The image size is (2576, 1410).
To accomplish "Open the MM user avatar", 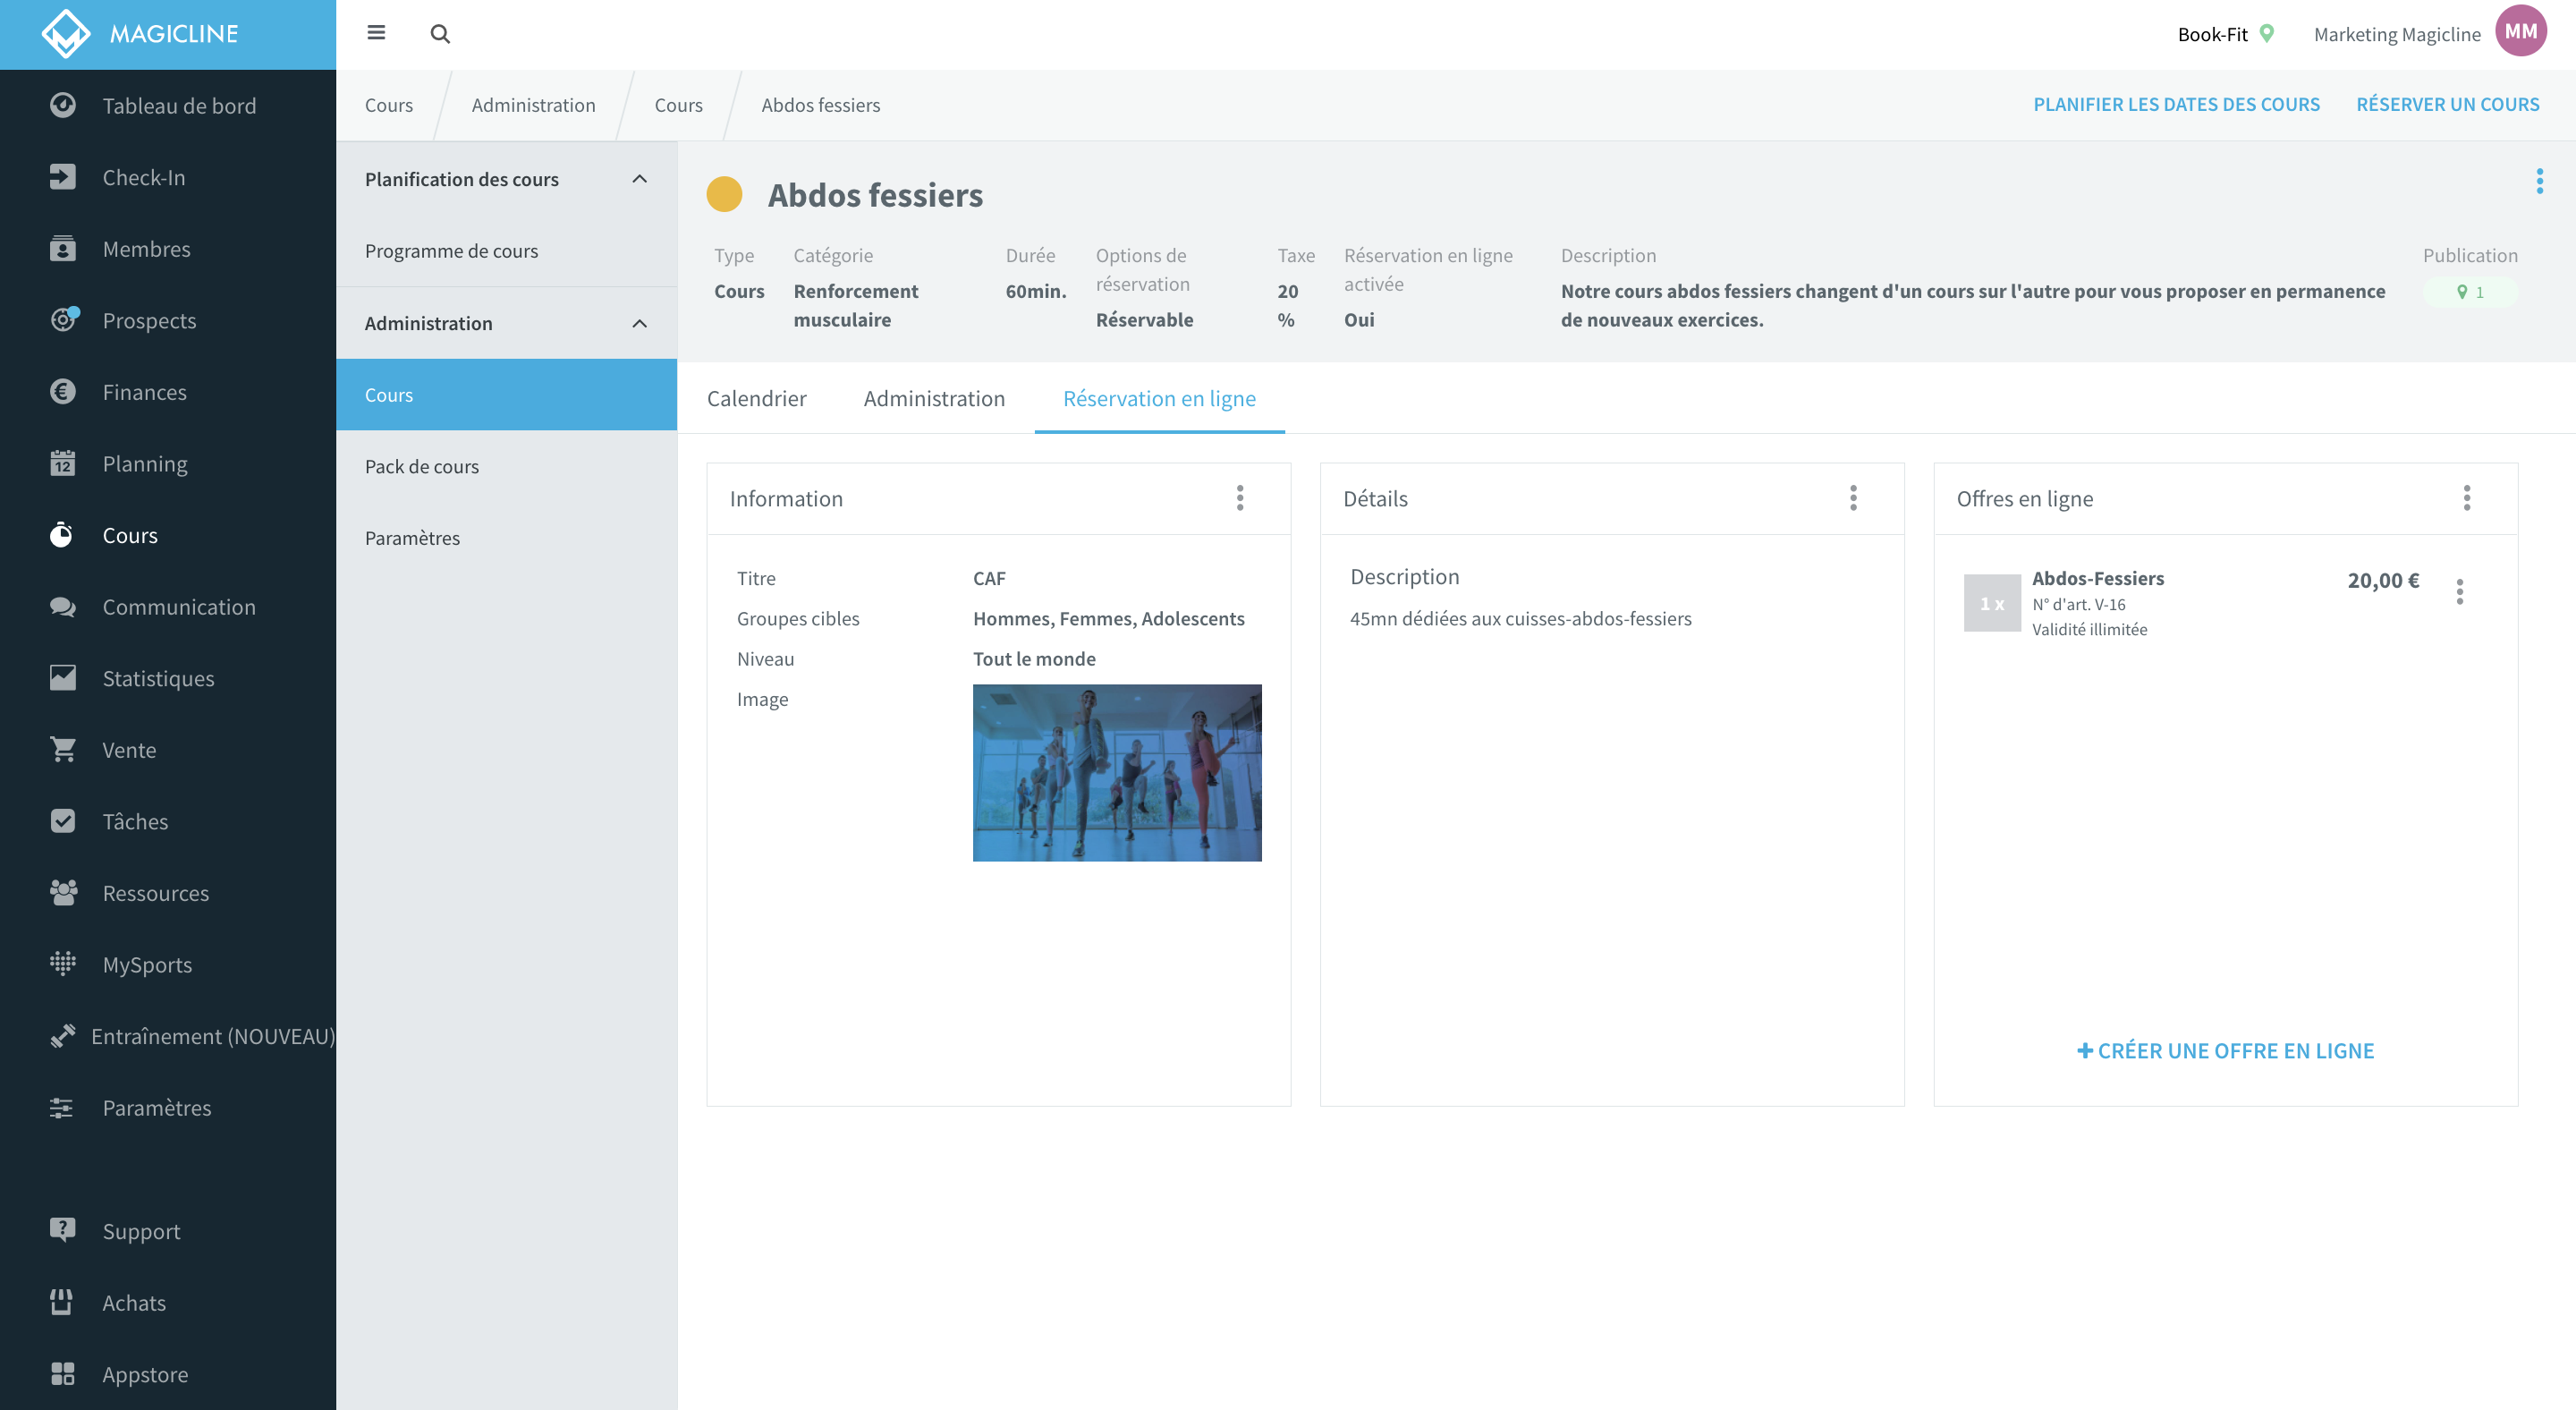I will click(x=2520, y=31).
